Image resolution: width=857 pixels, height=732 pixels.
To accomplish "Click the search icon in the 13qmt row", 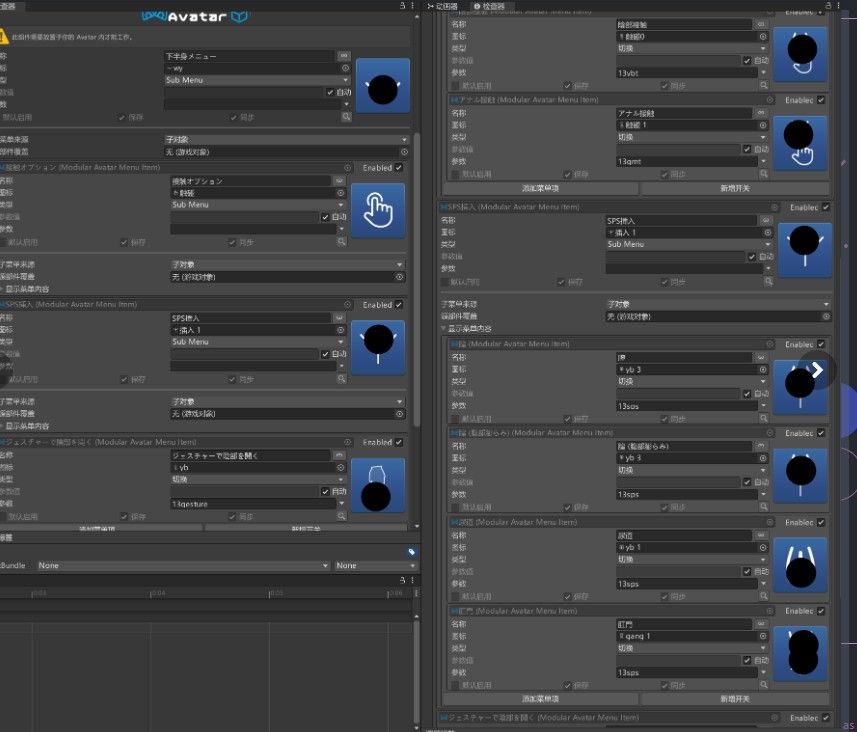I will (764, 174).
